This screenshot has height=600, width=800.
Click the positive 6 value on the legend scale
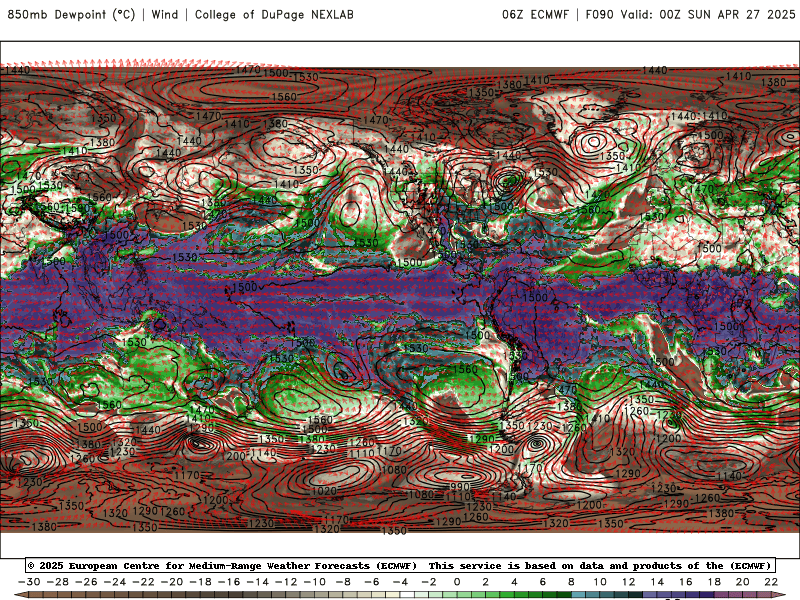pyautogui.click(x=542, y=582)
